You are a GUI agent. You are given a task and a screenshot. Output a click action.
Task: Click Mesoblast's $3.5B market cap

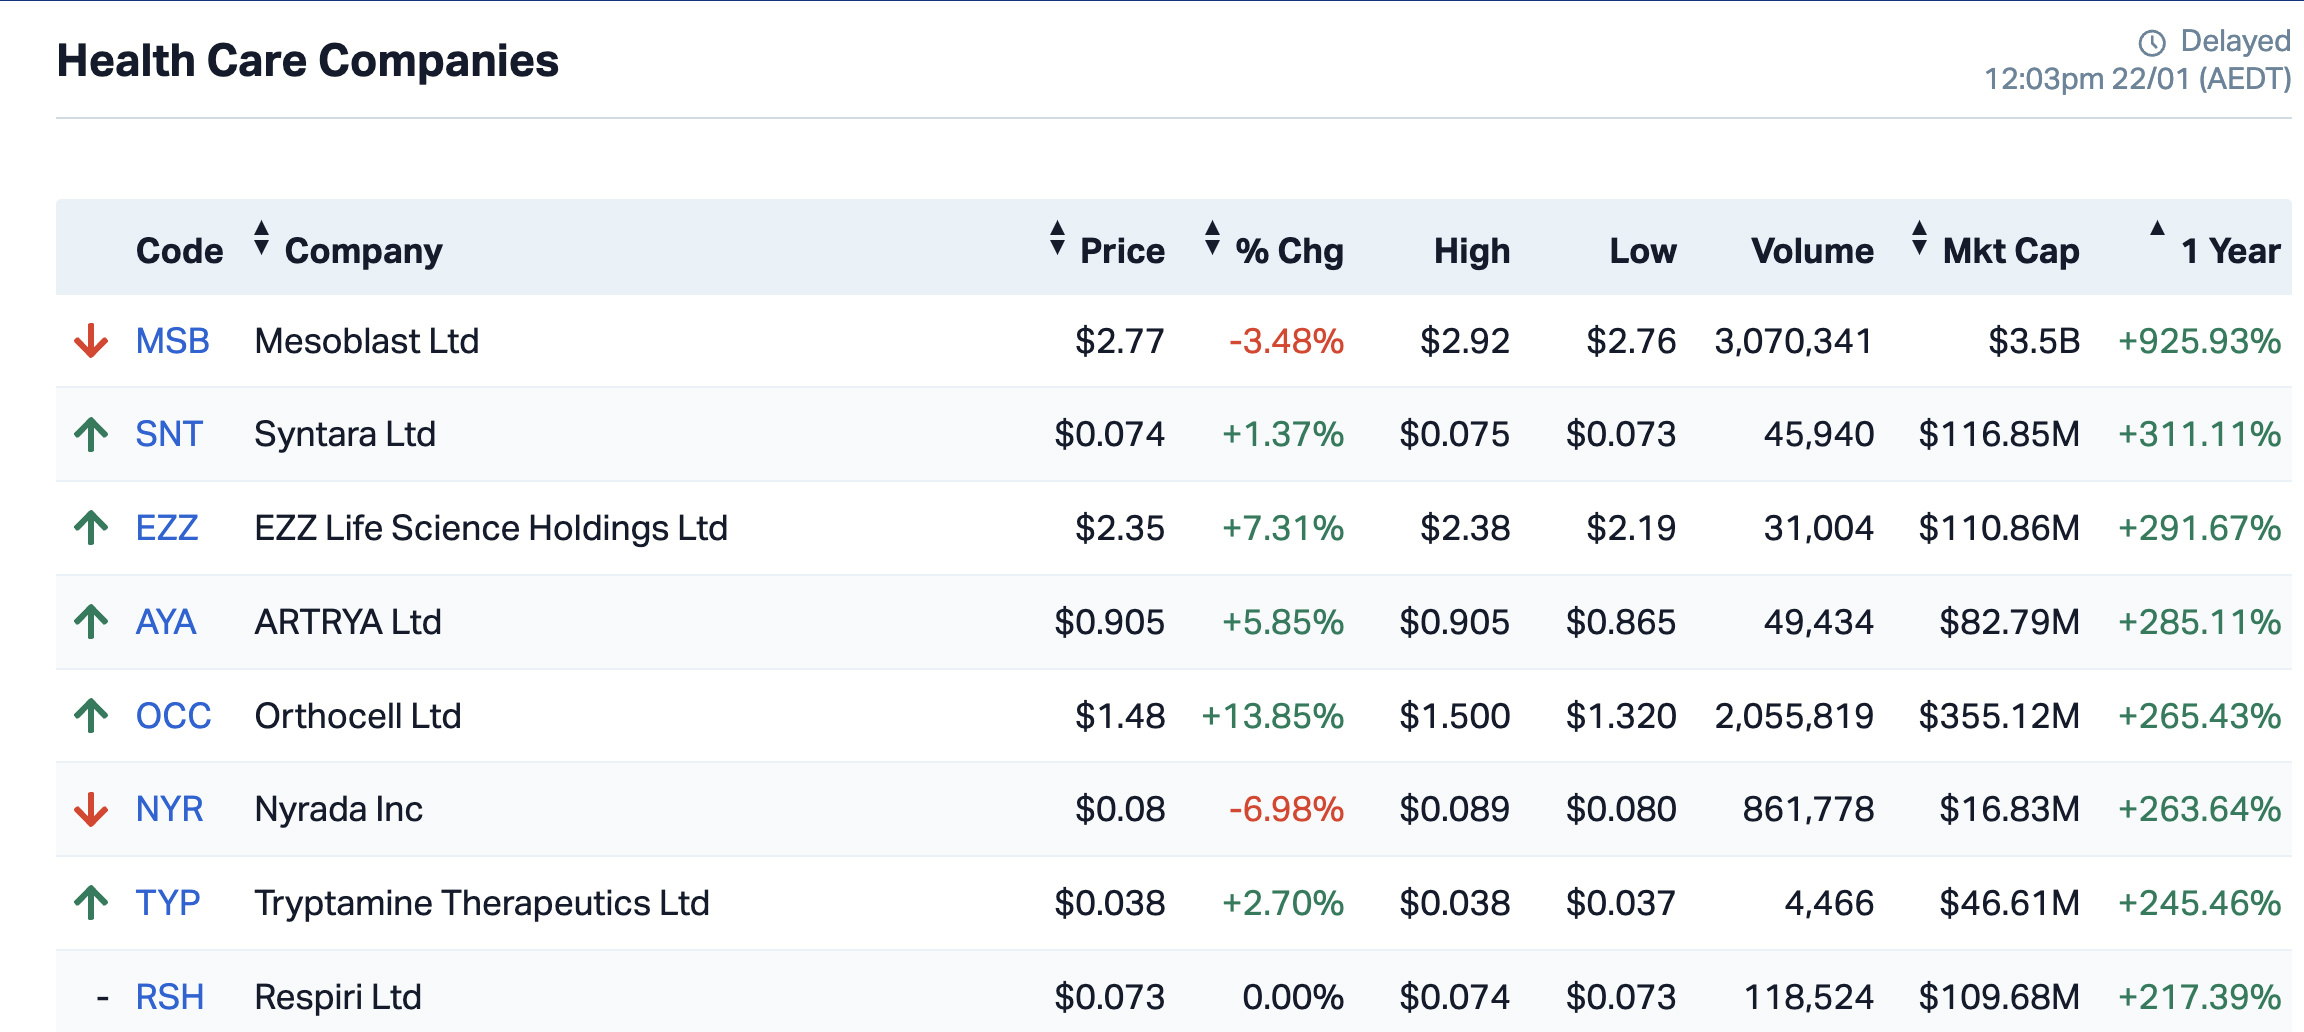tap(2034, 341)
